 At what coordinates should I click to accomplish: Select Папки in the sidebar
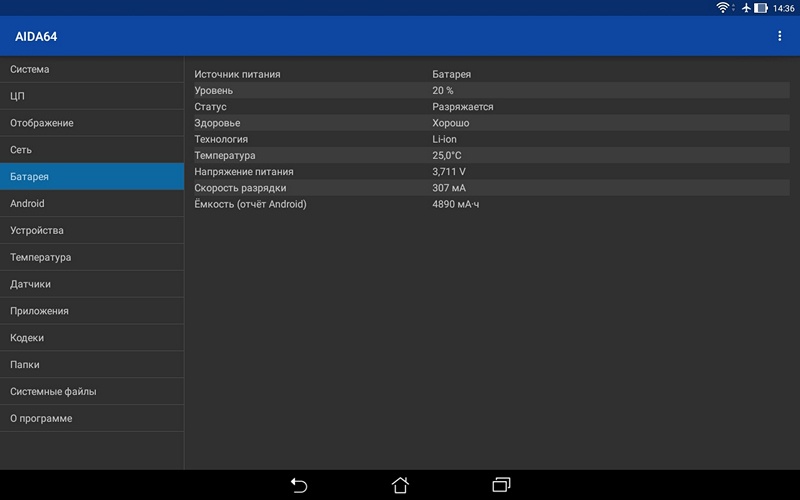[x=92, y=365]
